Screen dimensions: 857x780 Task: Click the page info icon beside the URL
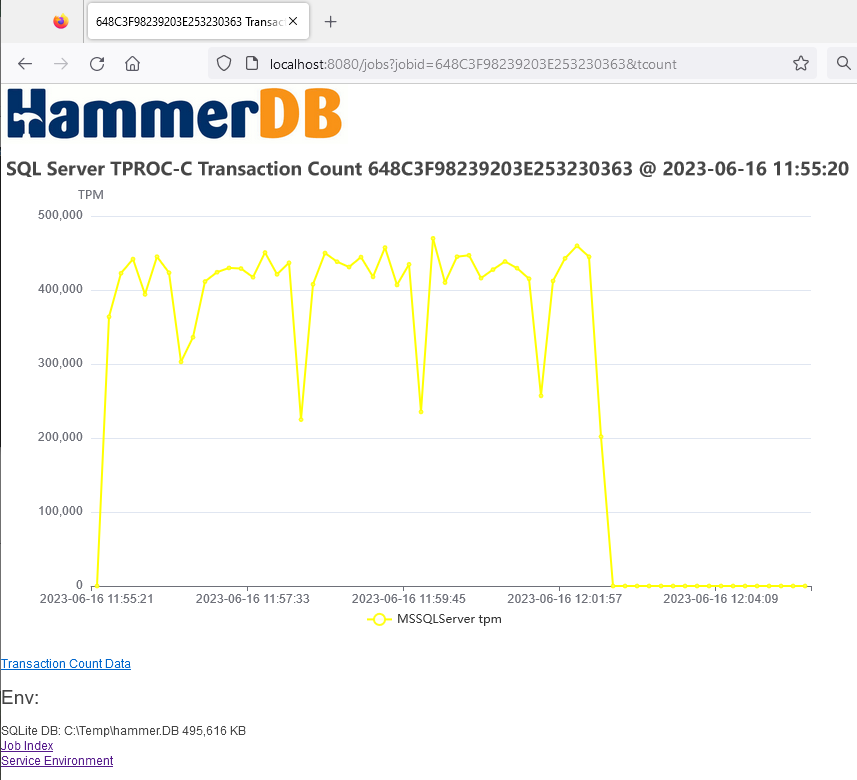(251, 64)
